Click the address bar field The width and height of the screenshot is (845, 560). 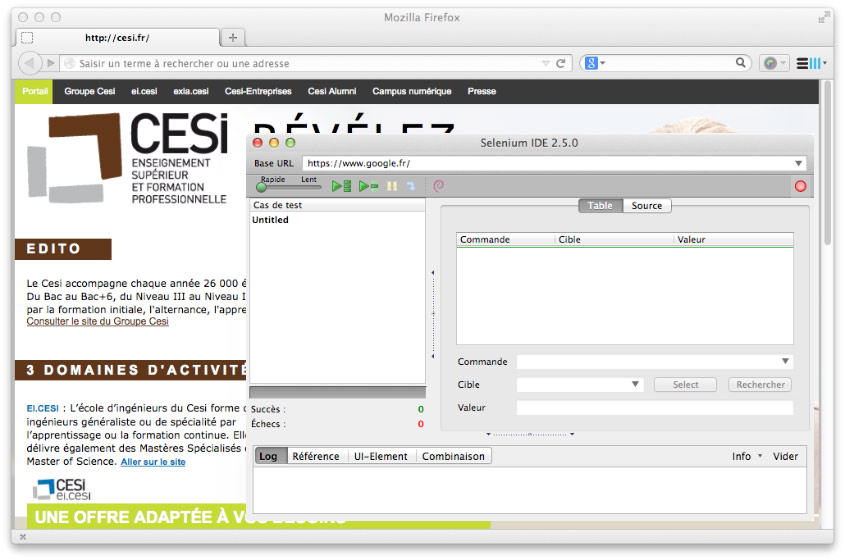coord(307,64)
